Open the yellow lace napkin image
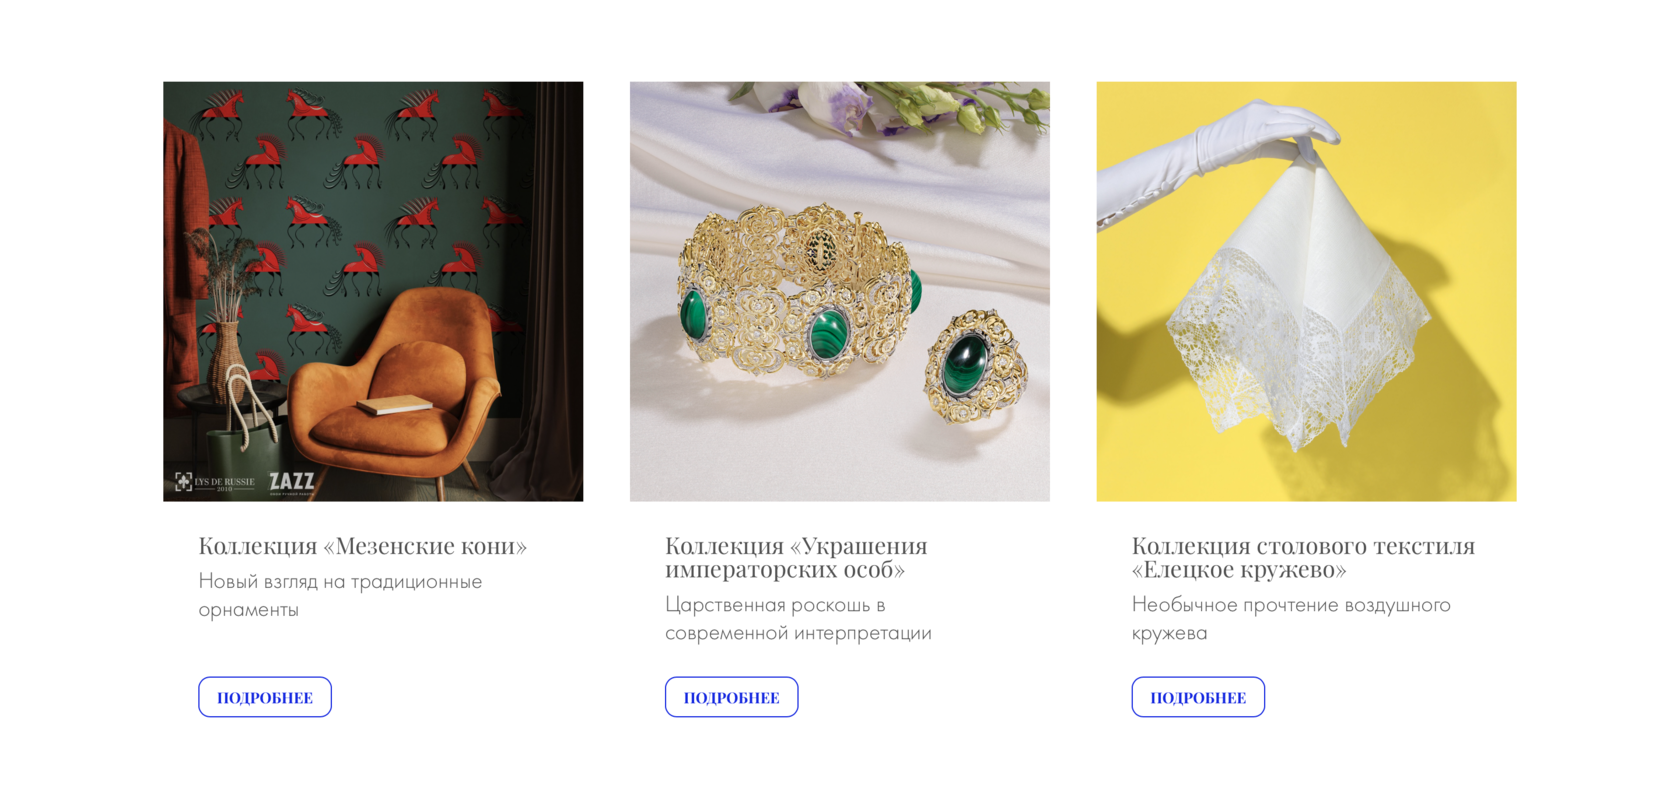 pos(1306,291)
